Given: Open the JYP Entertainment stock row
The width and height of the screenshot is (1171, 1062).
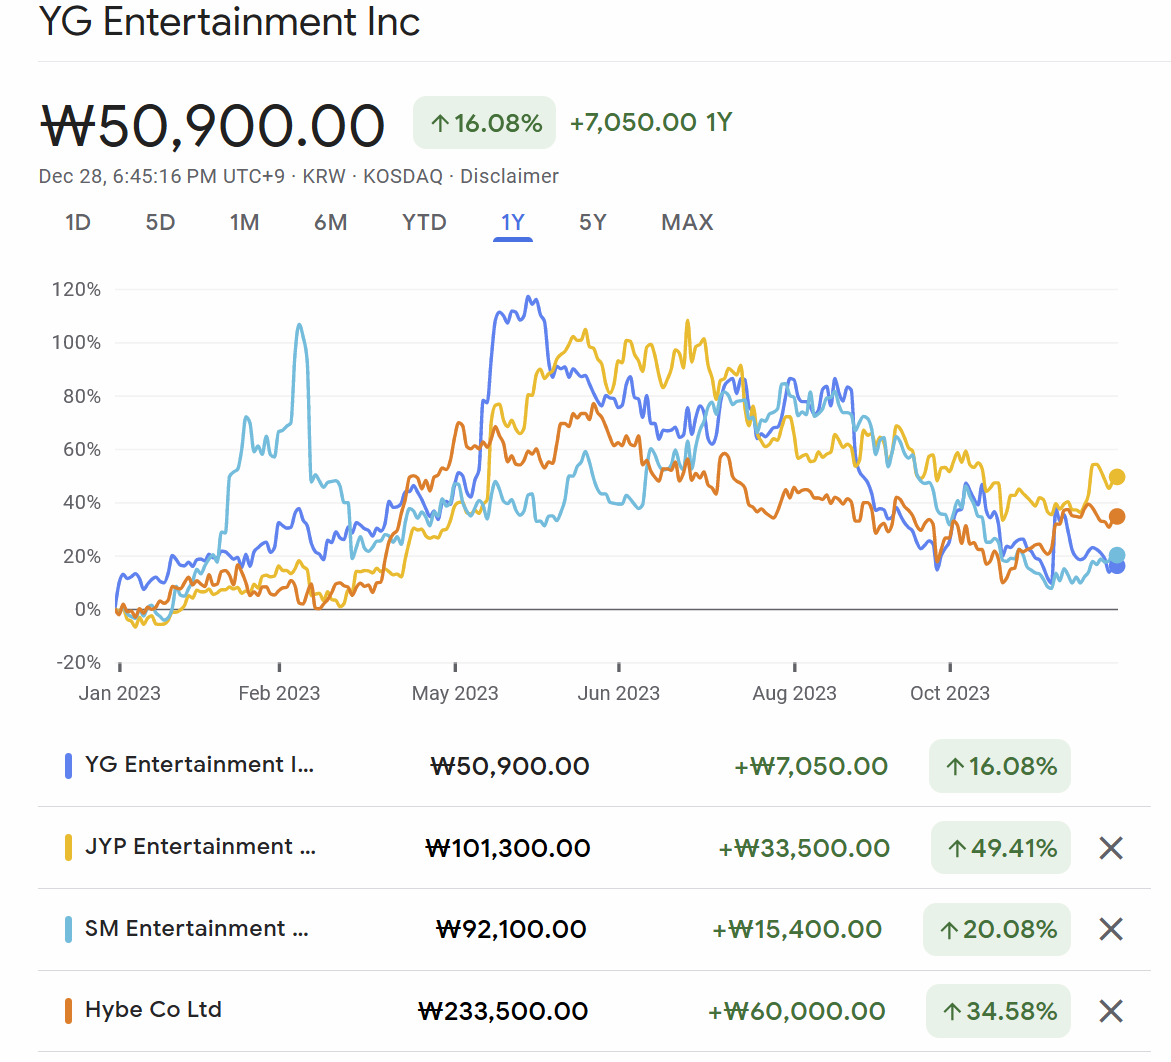Looking at the screenshot, I should tap(200, 847).
